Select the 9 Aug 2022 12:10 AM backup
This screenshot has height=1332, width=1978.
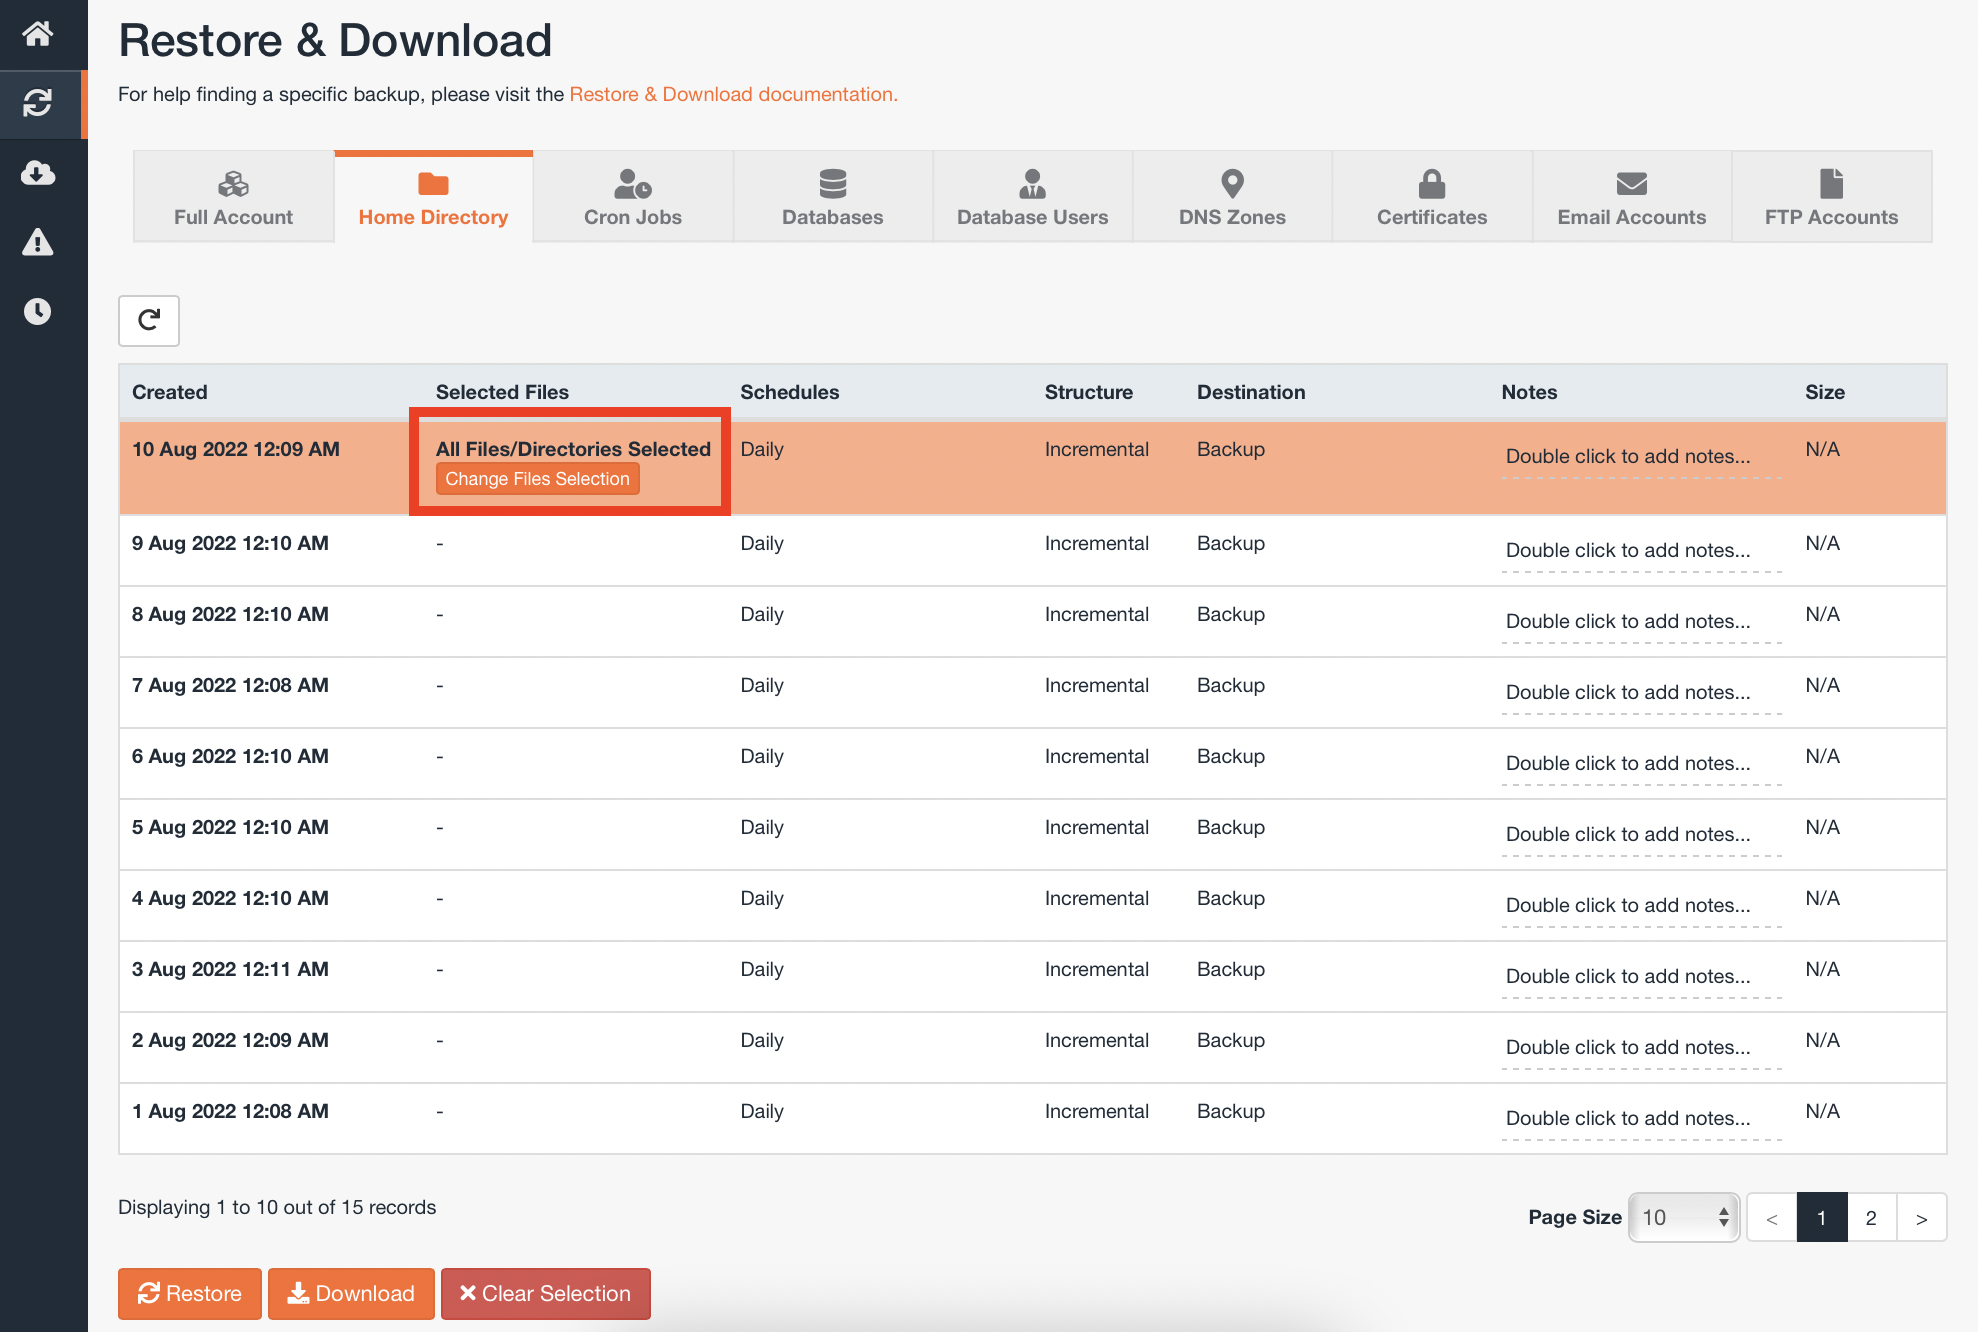1033,551
